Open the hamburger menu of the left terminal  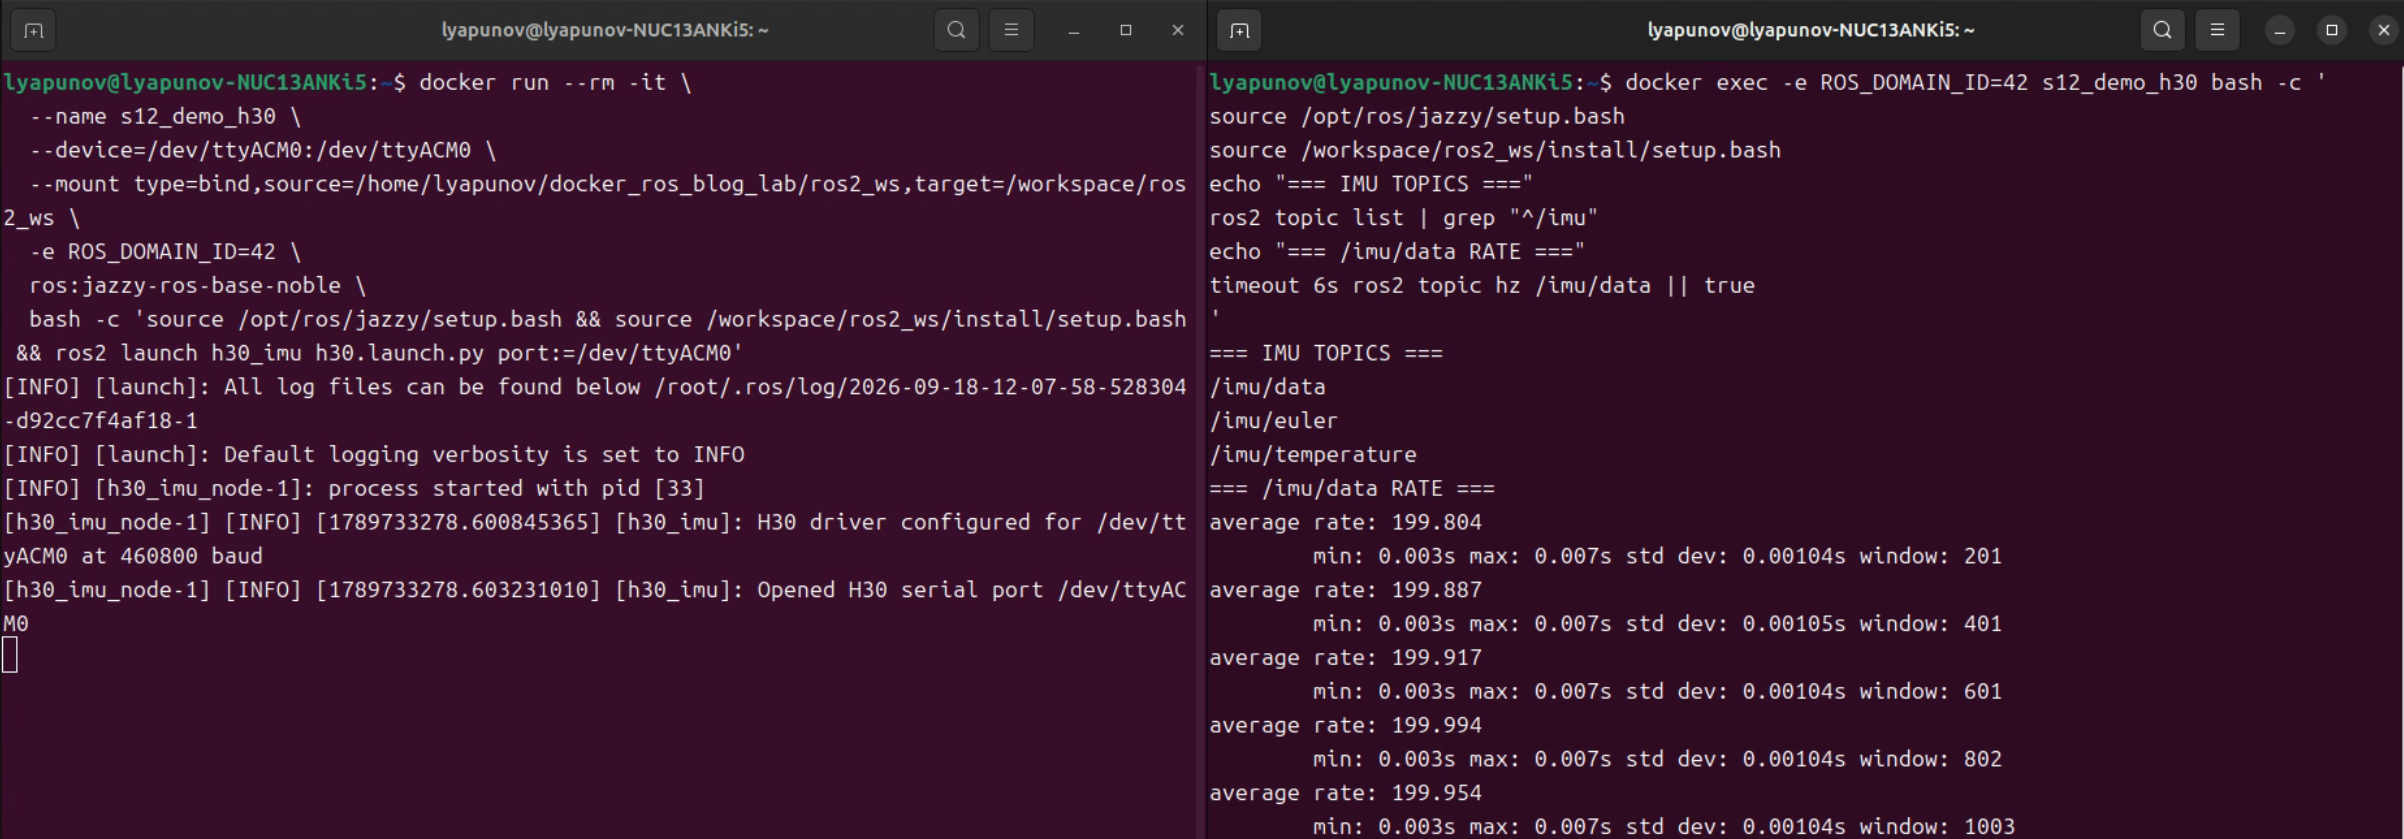[x=1011, y=30]
